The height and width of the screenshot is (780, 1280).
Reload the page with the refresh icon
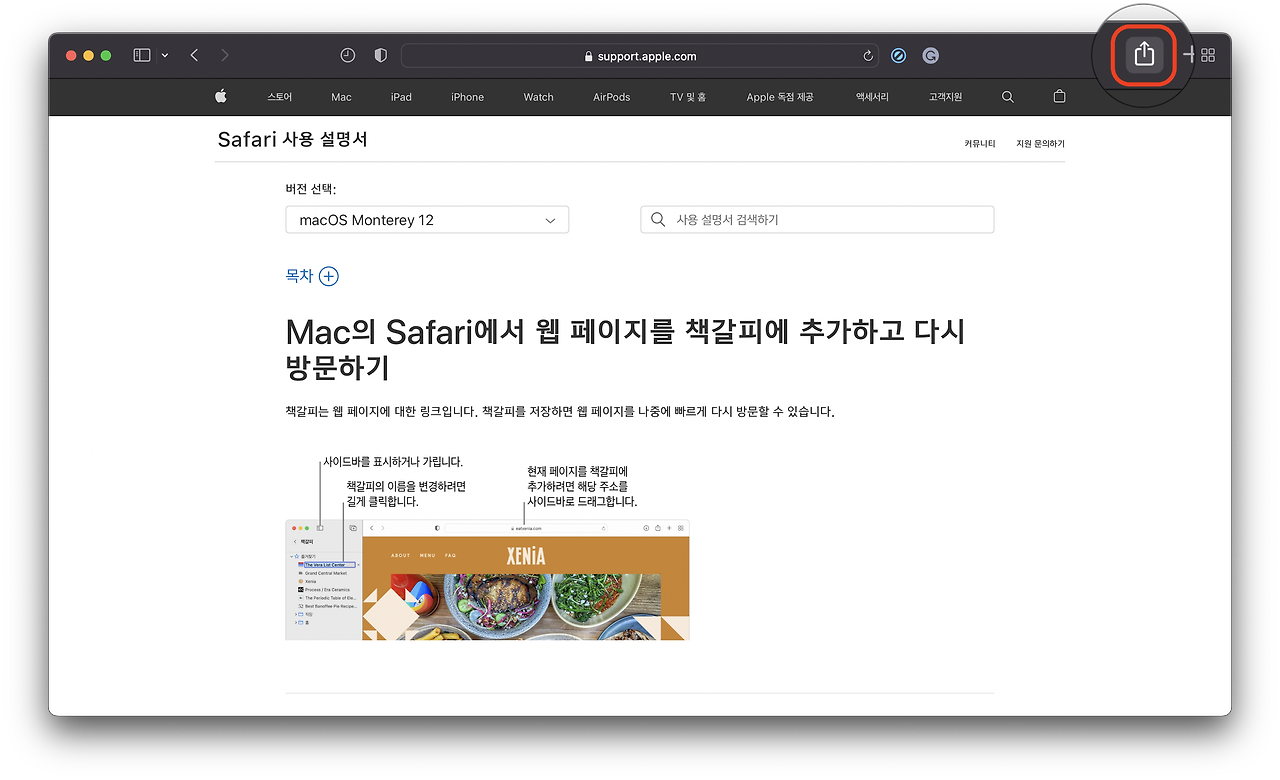[x=868, y=56]
